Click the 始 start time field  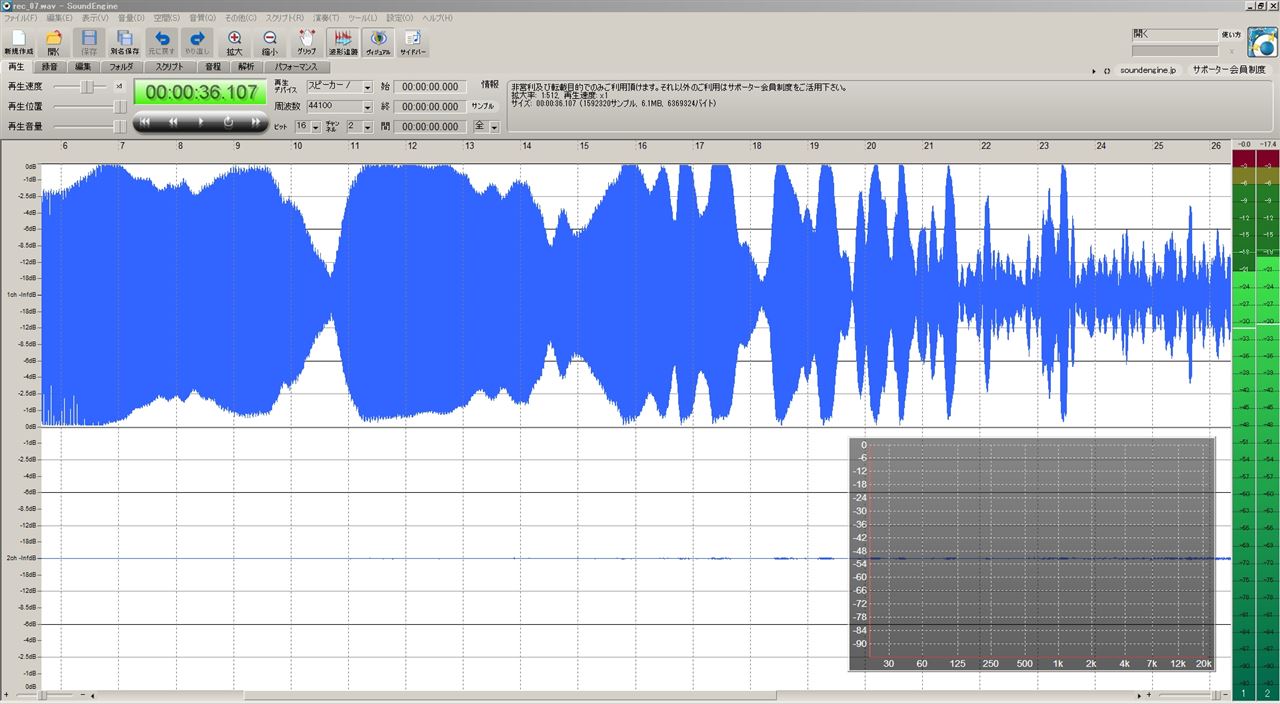(x=430, y=87)
